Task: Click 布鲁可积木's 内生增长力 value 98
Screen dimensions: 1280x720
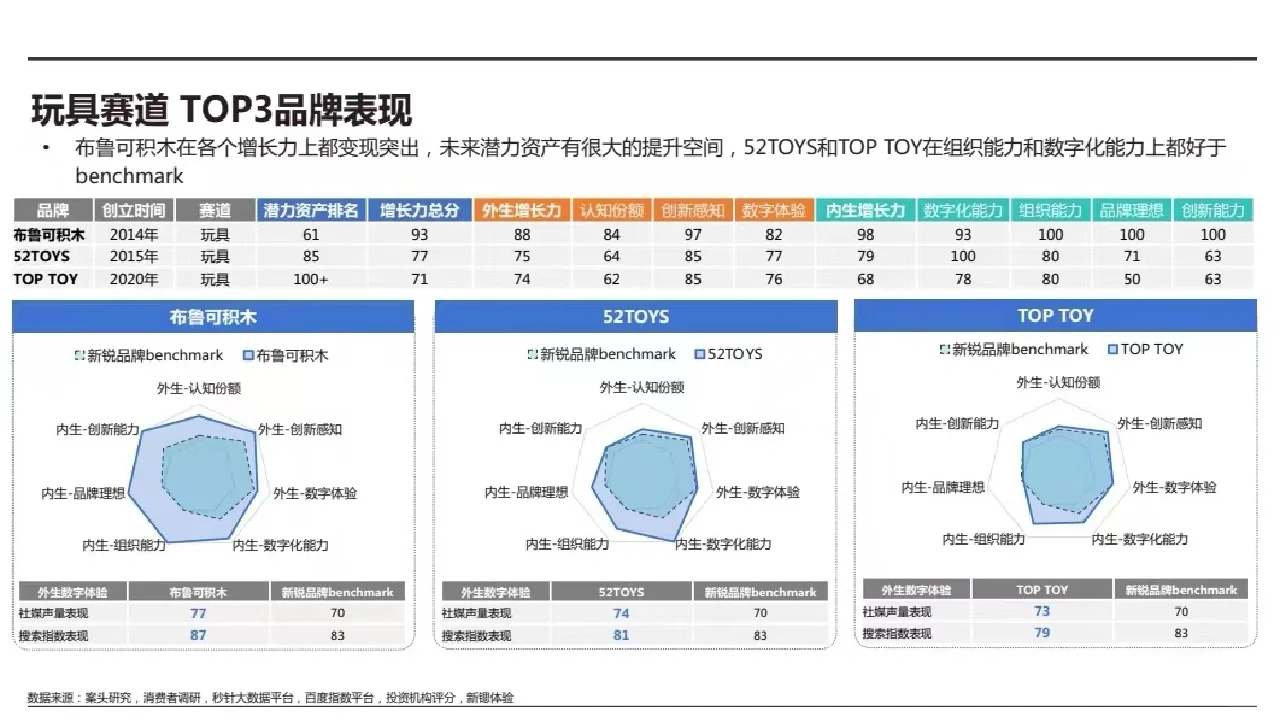Action: [866, 235]
